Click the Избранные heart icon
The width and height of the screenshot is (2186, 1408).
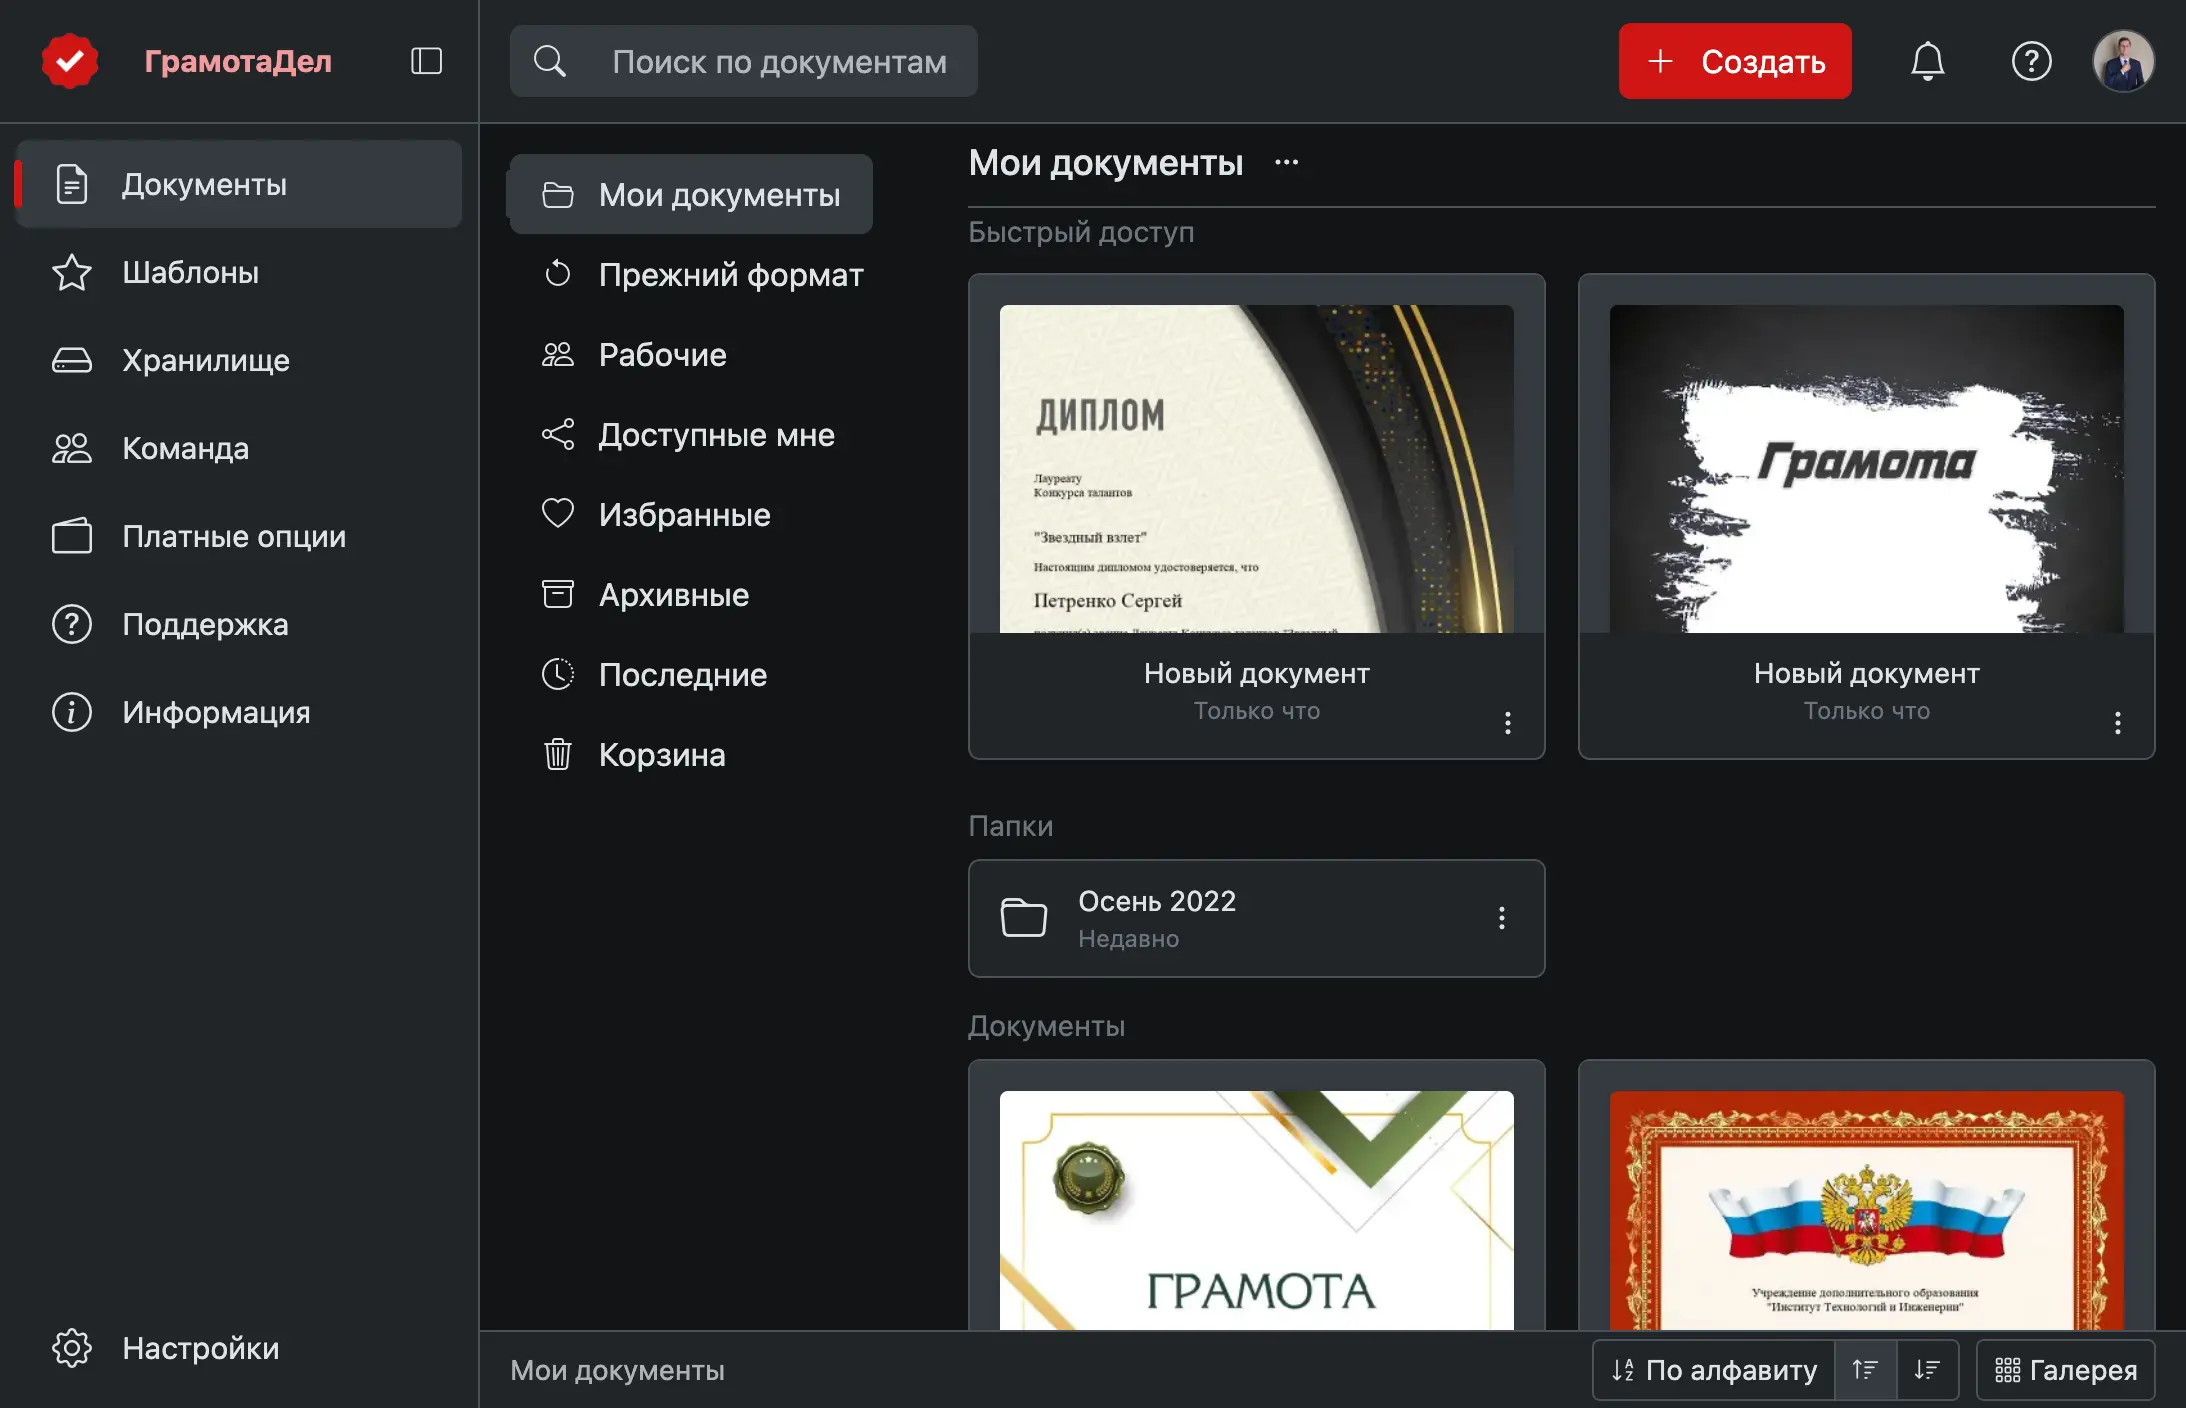pyautogui.click(x=558, y=513)
